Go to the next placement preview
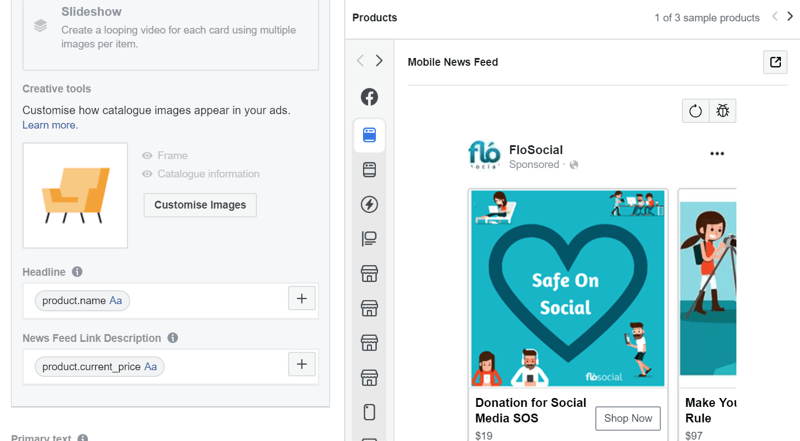 click(x=379, y=61)
